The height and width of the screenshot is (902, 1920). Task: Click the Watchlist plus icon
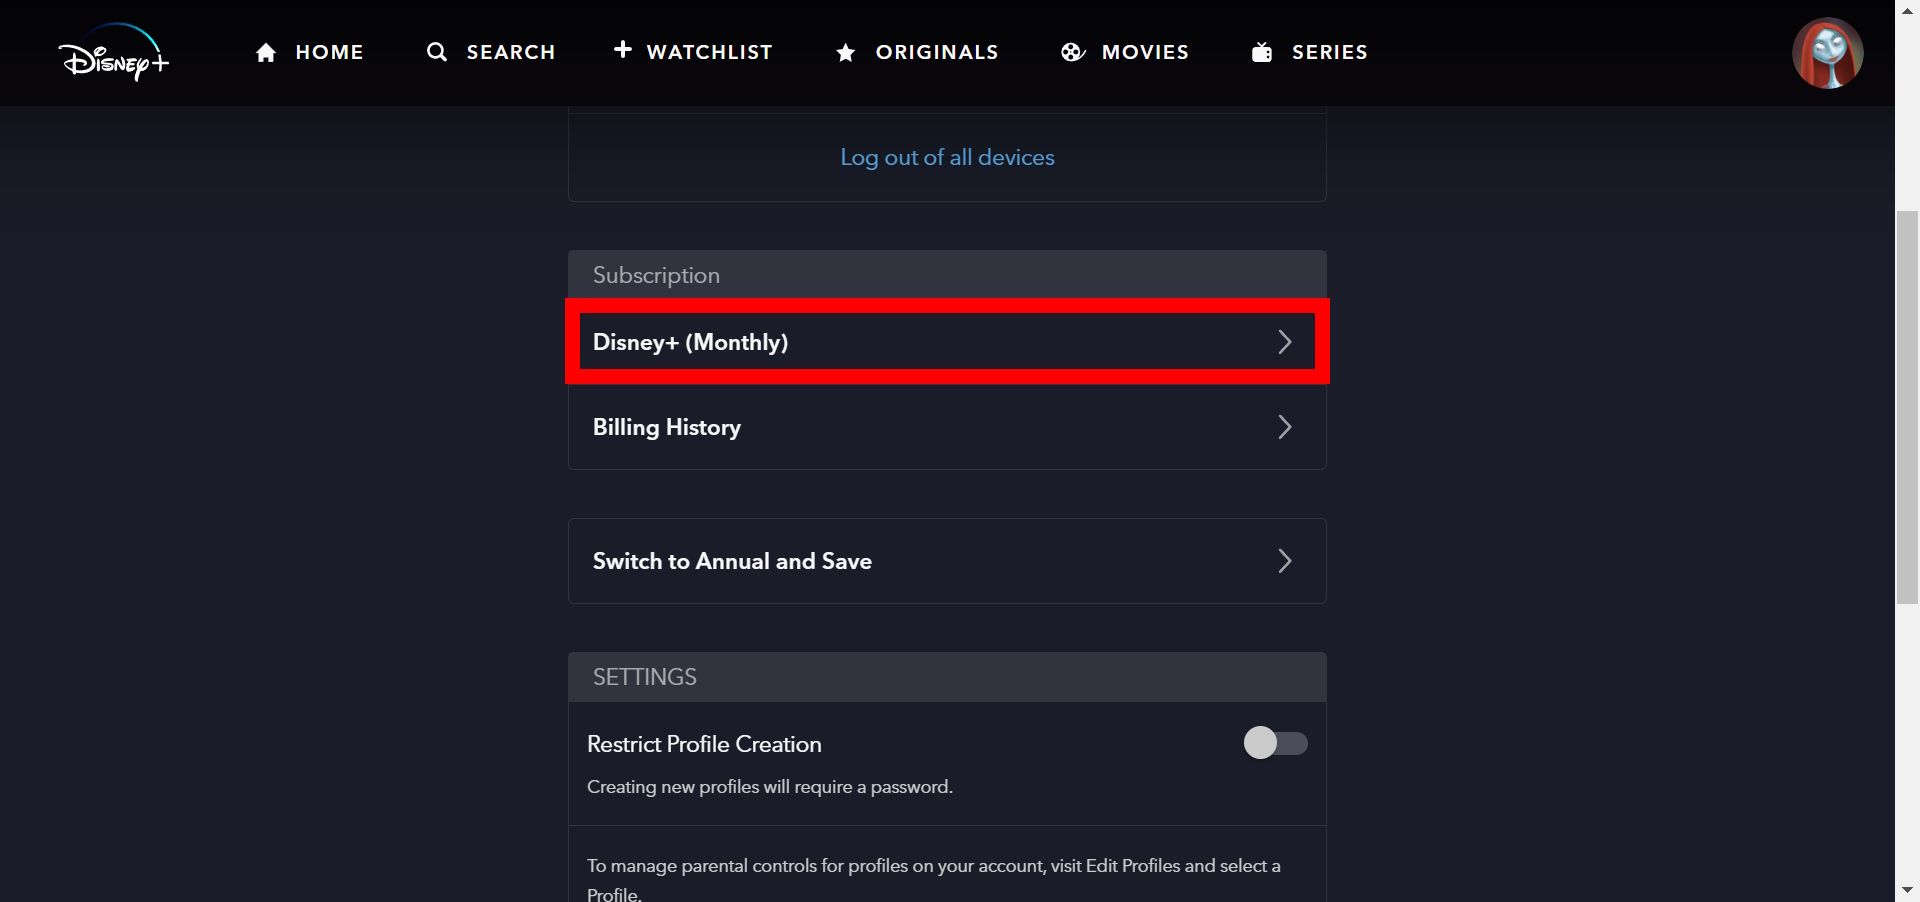pos(622,50)
